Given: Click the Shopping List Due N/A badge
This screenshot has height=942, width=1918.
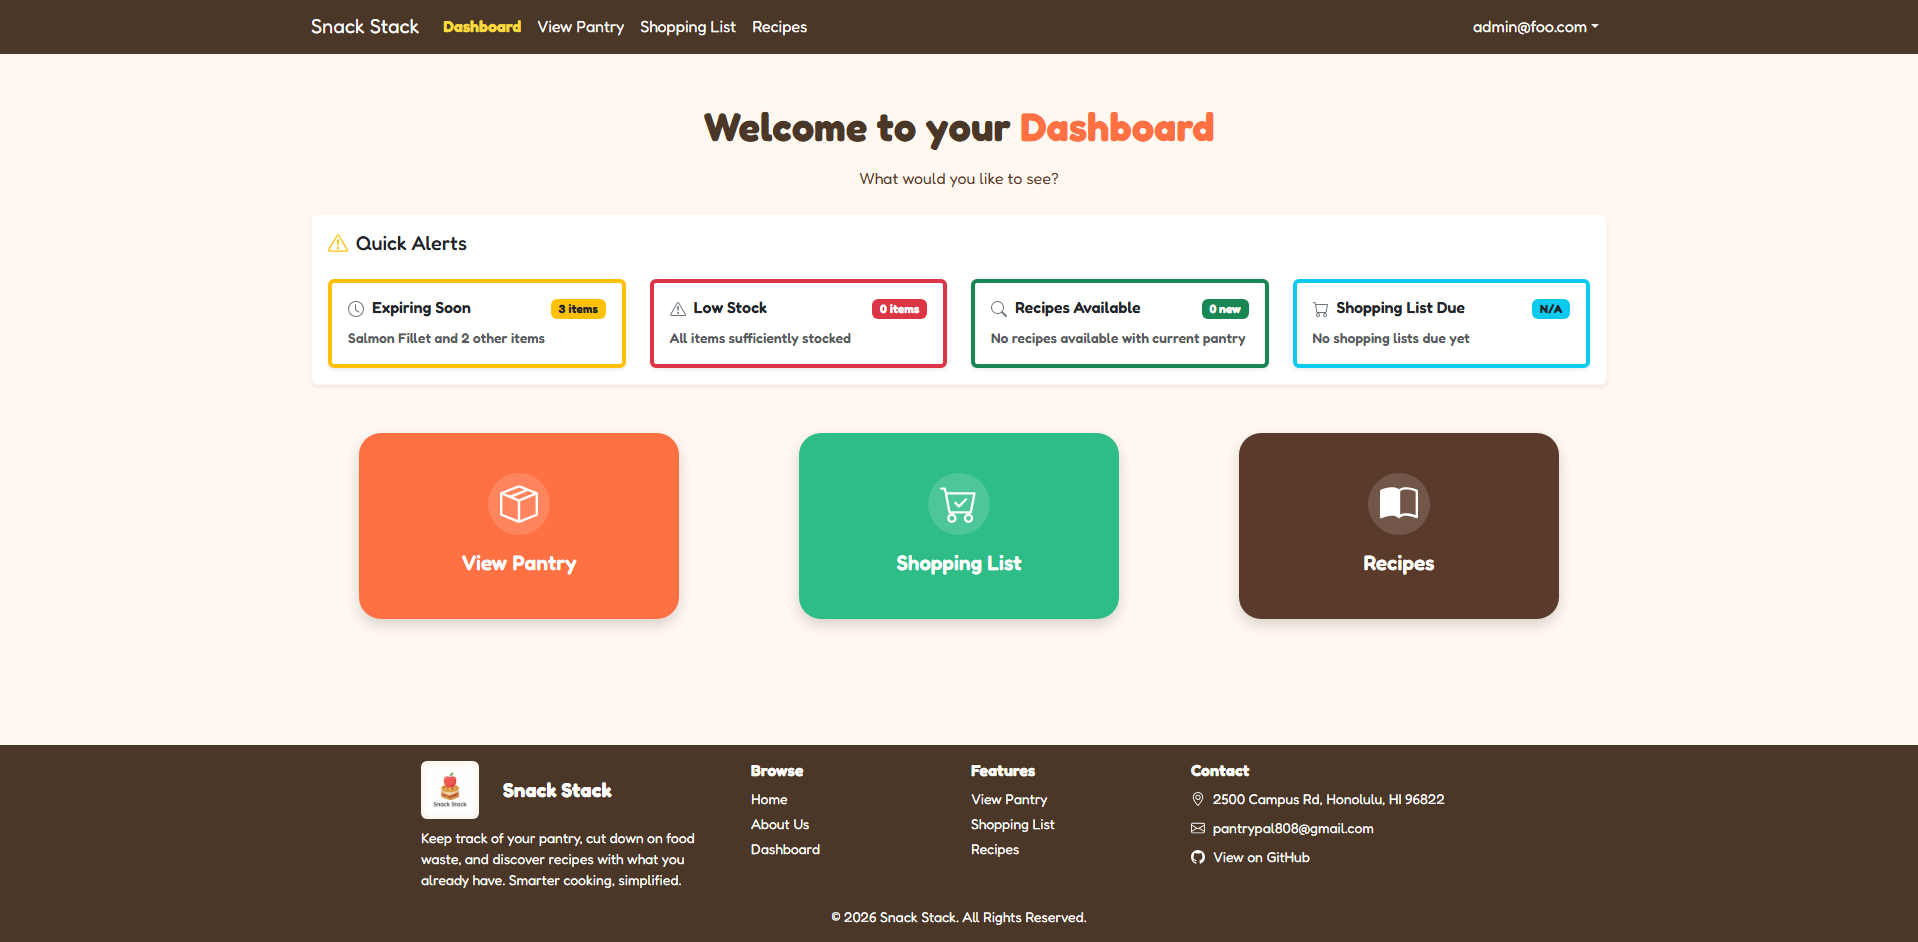Looking at the screenshot, I should pos(1549,309).
